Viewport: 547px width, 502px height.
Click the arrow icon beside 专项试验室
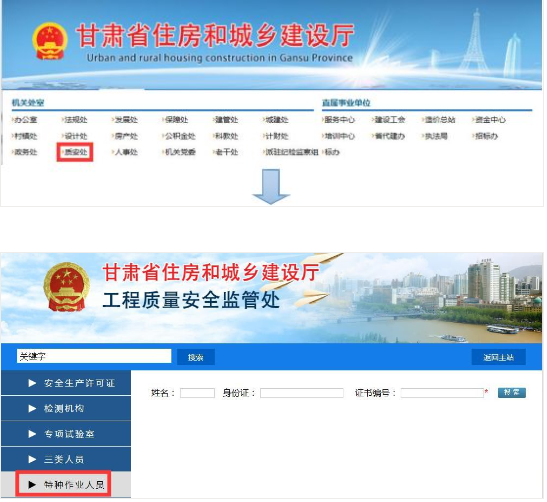point(32,434)
